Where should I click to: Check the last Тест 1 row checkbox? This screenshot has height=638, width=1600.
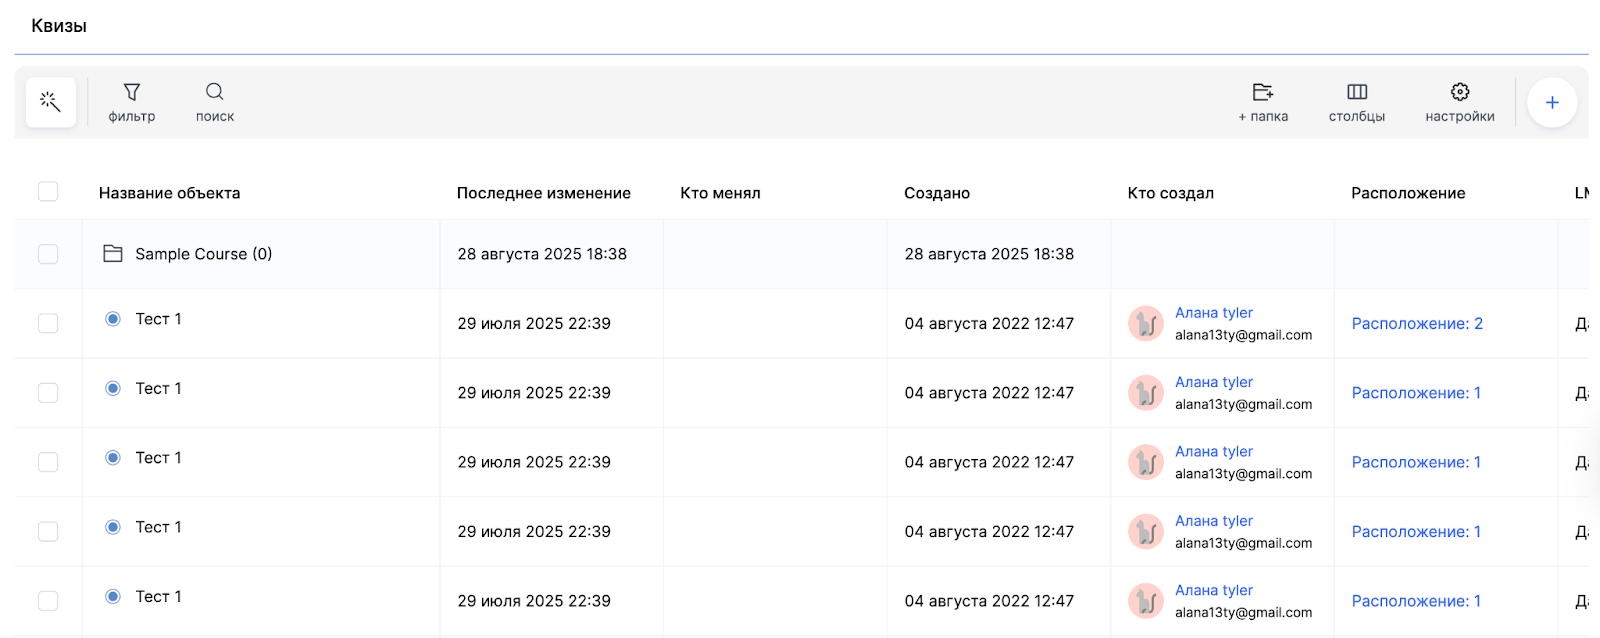click(48, 601)
